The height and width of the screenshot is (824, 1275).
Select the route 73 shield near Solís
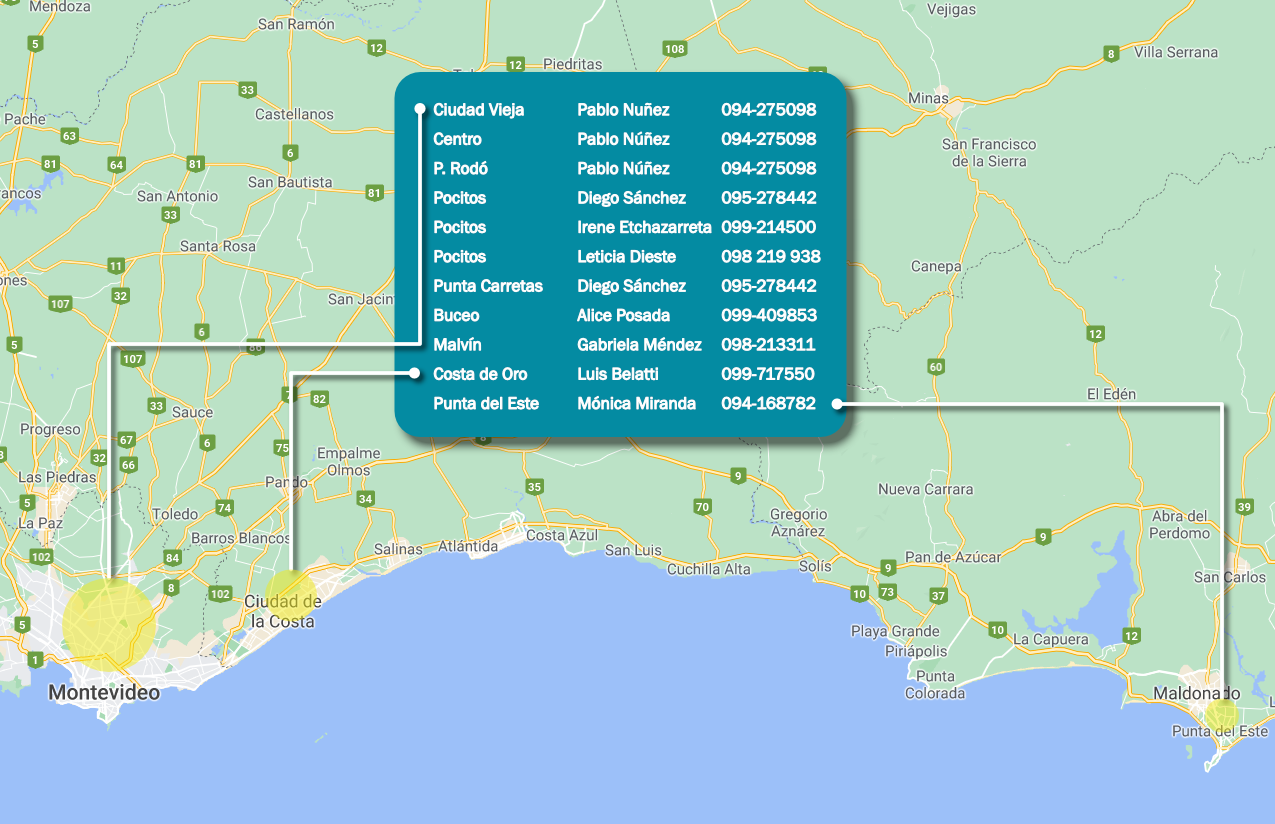tap(887, 593)
